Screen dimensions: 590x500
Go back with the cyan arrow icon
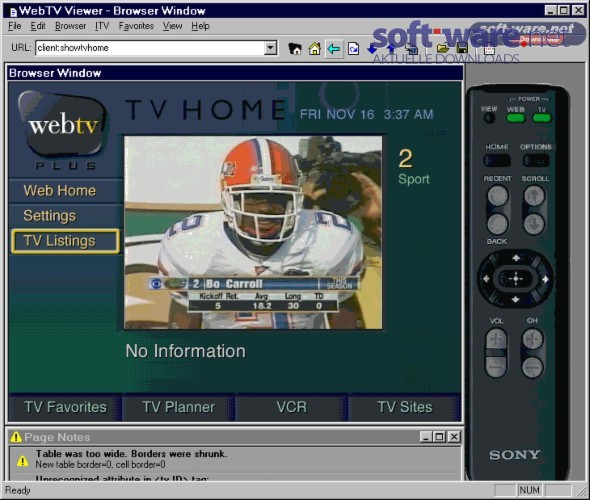coord(334,49)
